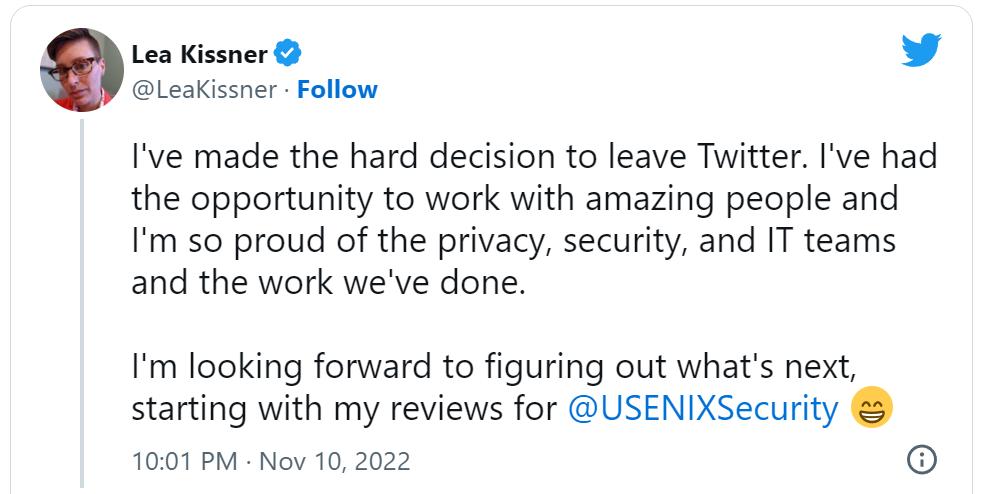Click the Lea Kissner display name

200,54
